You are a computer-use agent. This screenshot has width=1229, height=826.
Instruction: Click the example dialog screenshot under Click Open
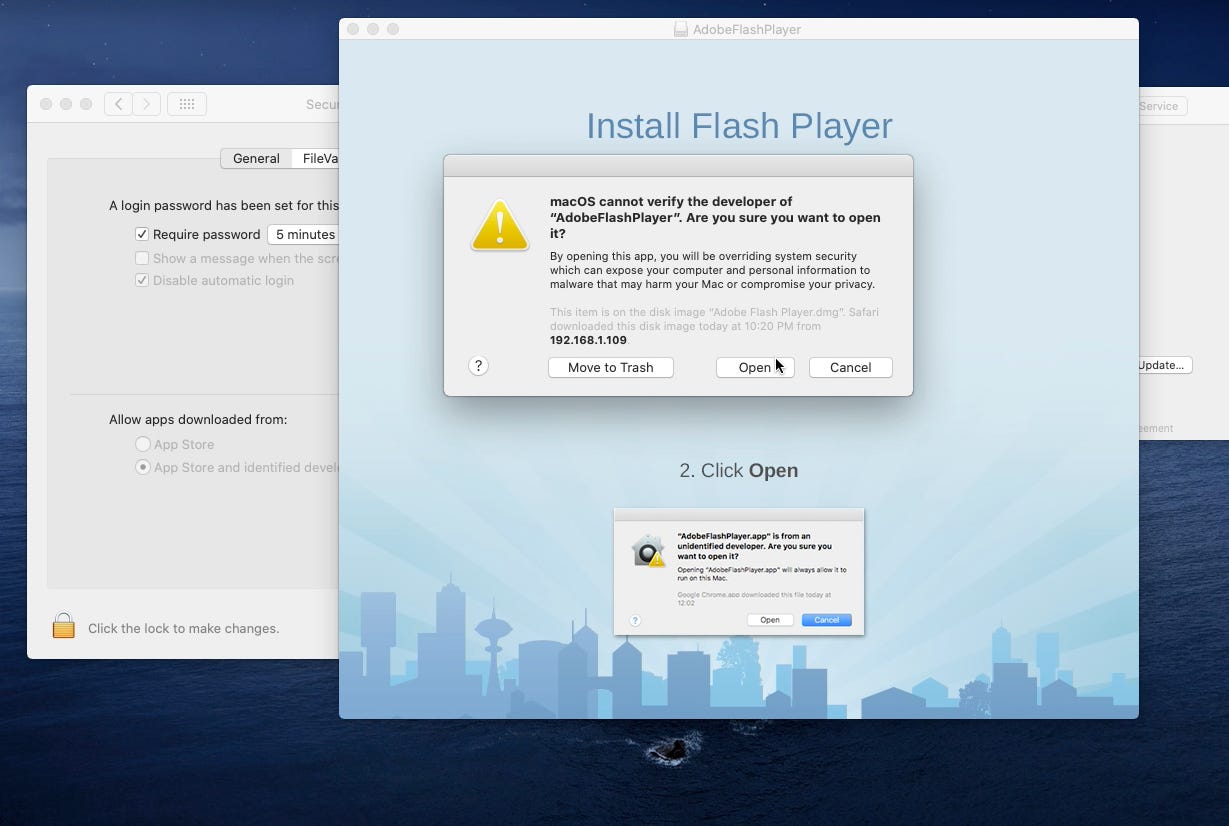pos(738,571)
